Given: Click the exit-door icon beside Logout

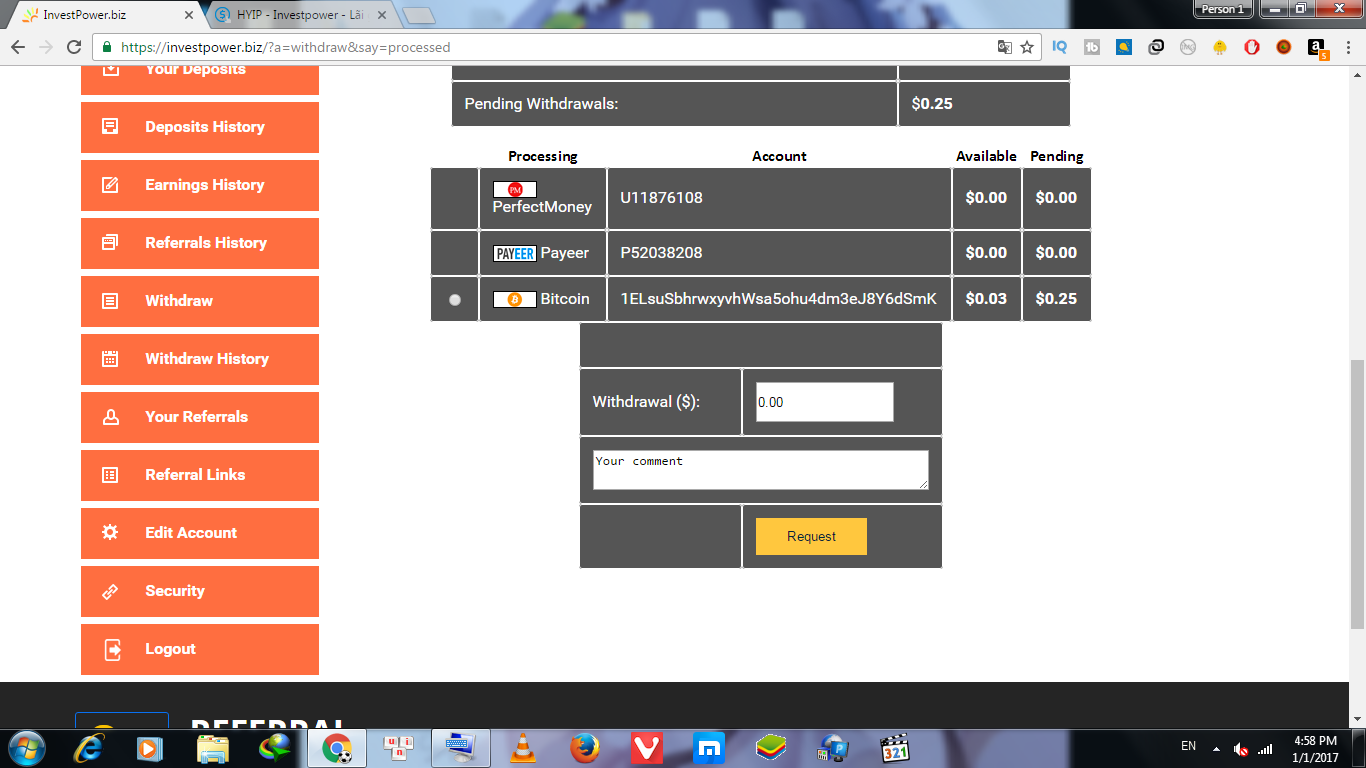Looking at the screenshot, I should coord(113,649).
